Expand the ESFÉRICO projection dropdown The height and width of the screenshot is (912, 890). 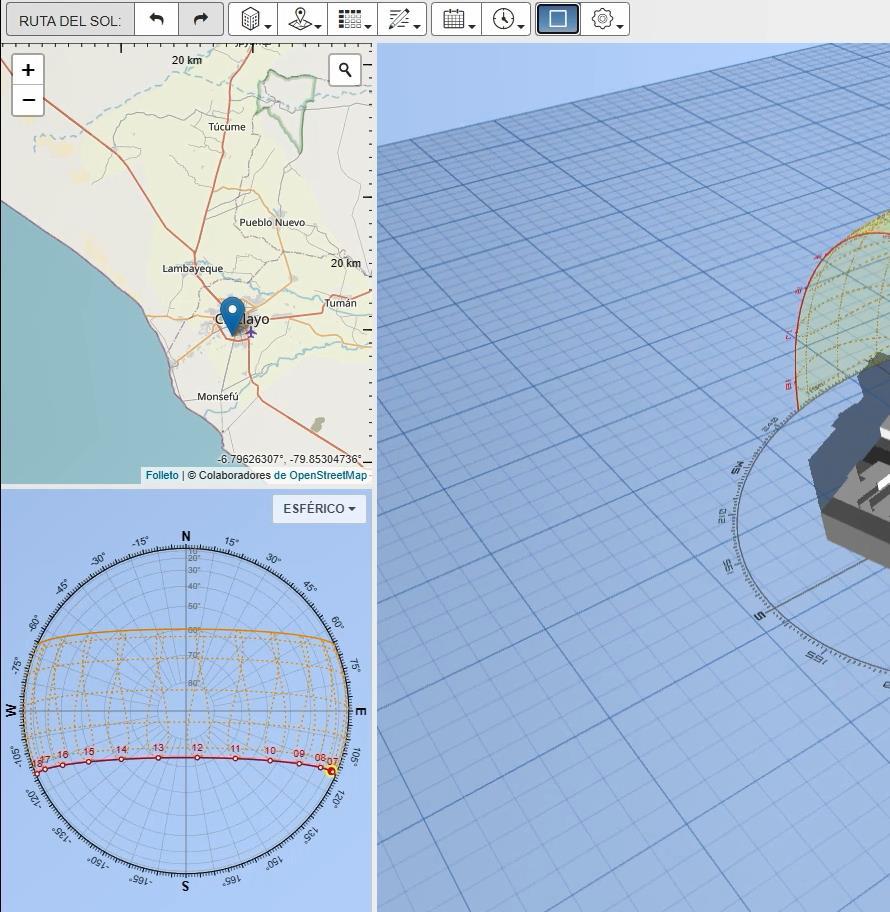tap(319, 509)
